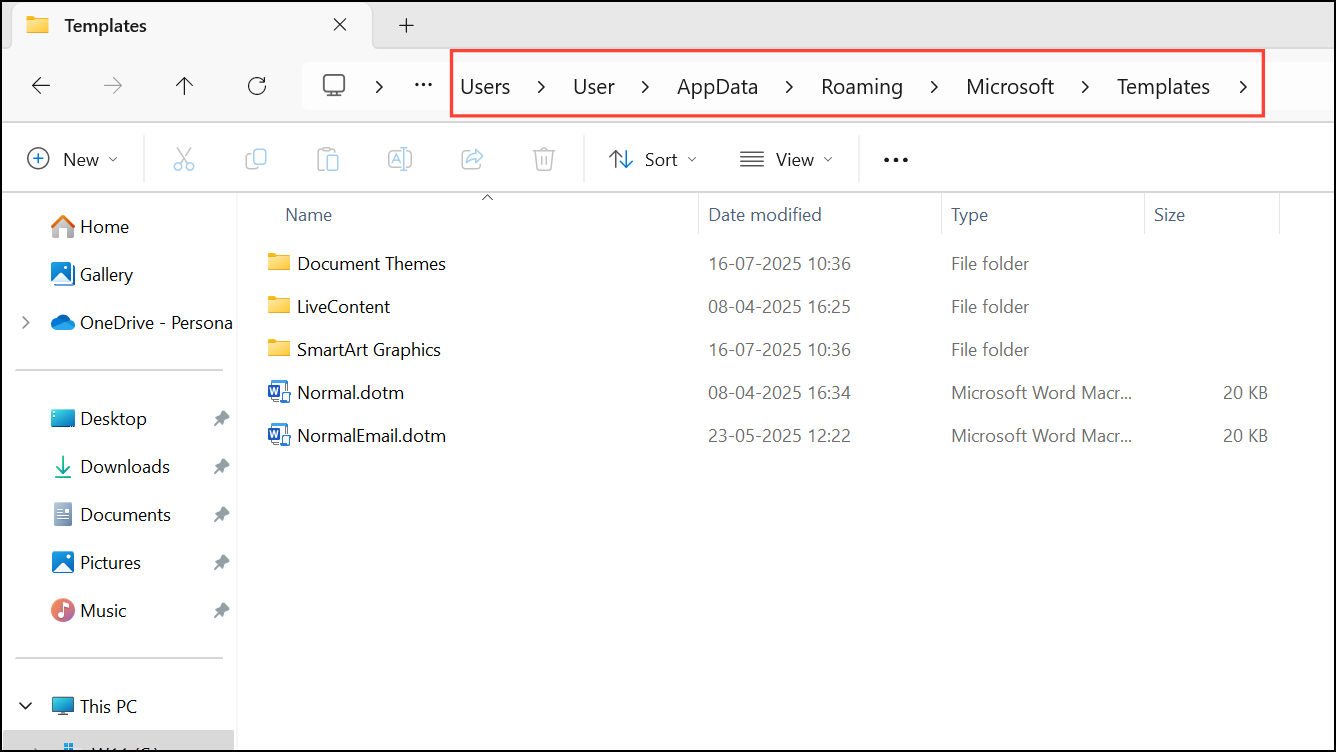Click the 20 KB size of Normal.dotm
This screenshot has height=752, width=1336.
(1245, 392)
